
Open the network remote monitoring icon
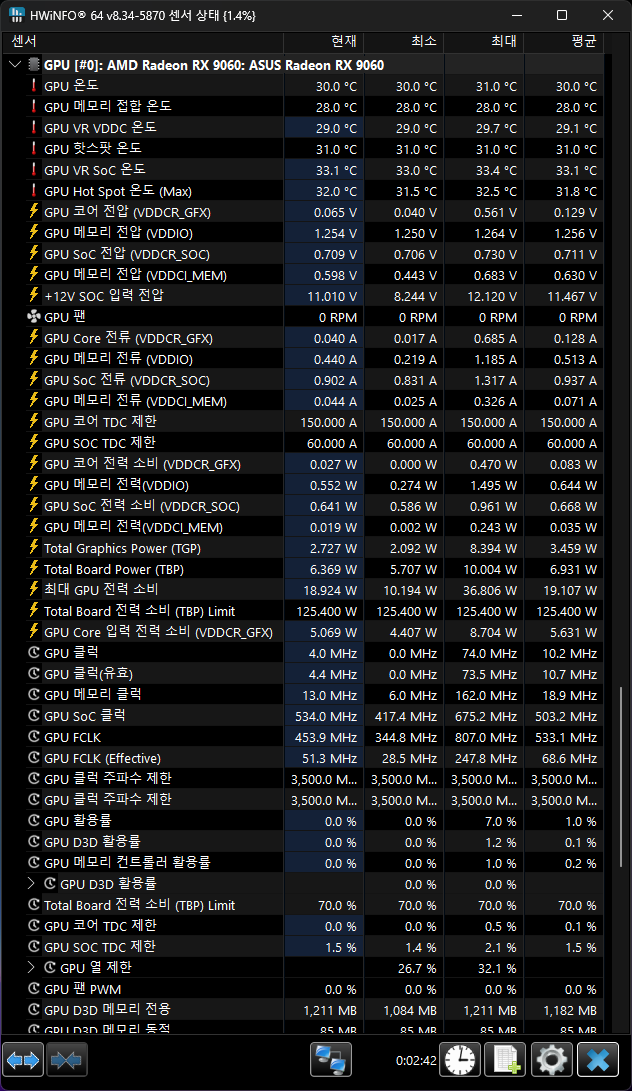click(x=331, y=1060)
